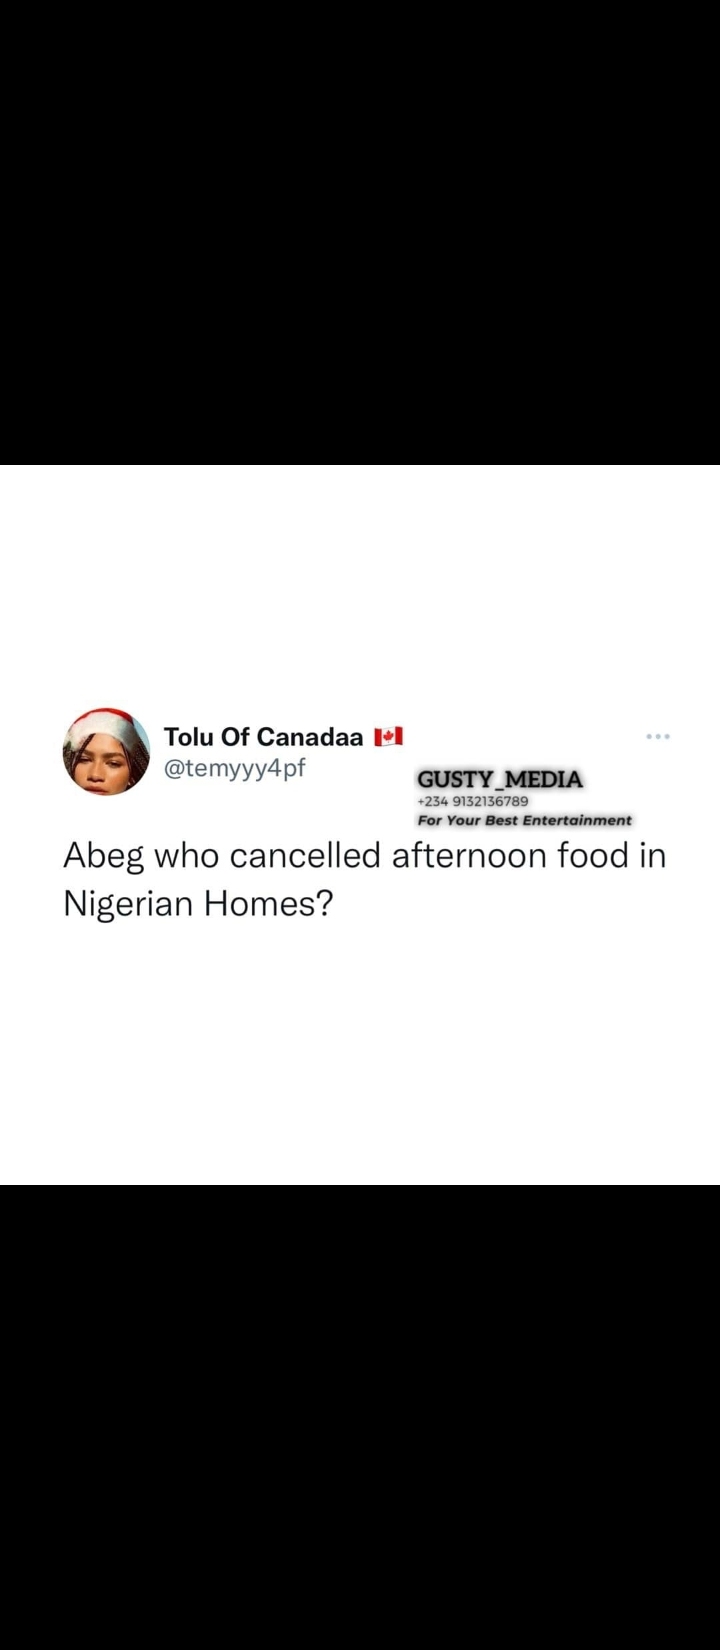Click the word in ending first tweet line
The width and height of the screenshot is (720, 1650).
652,855
